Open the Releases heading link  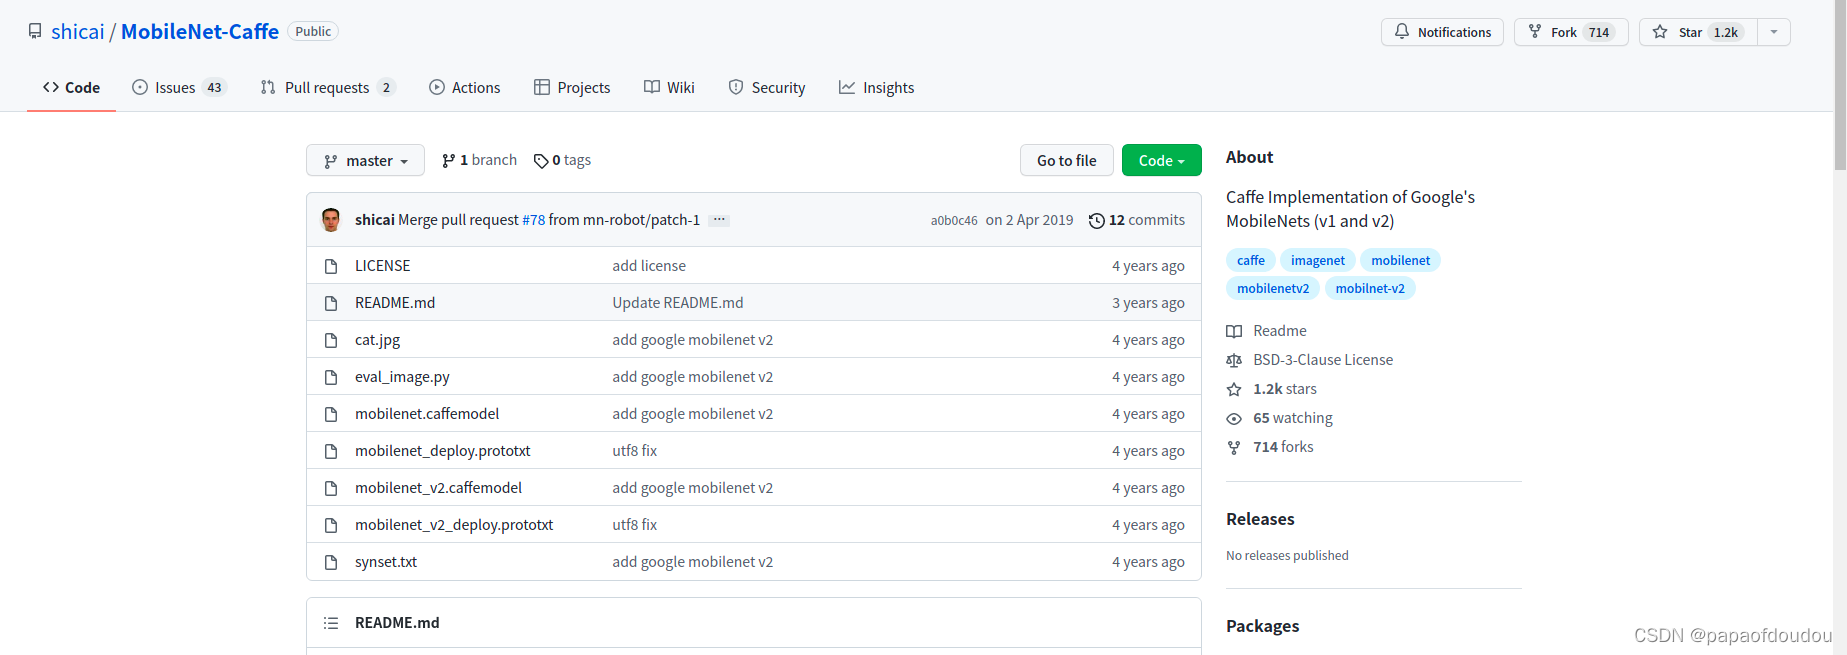coord(1260,519)
